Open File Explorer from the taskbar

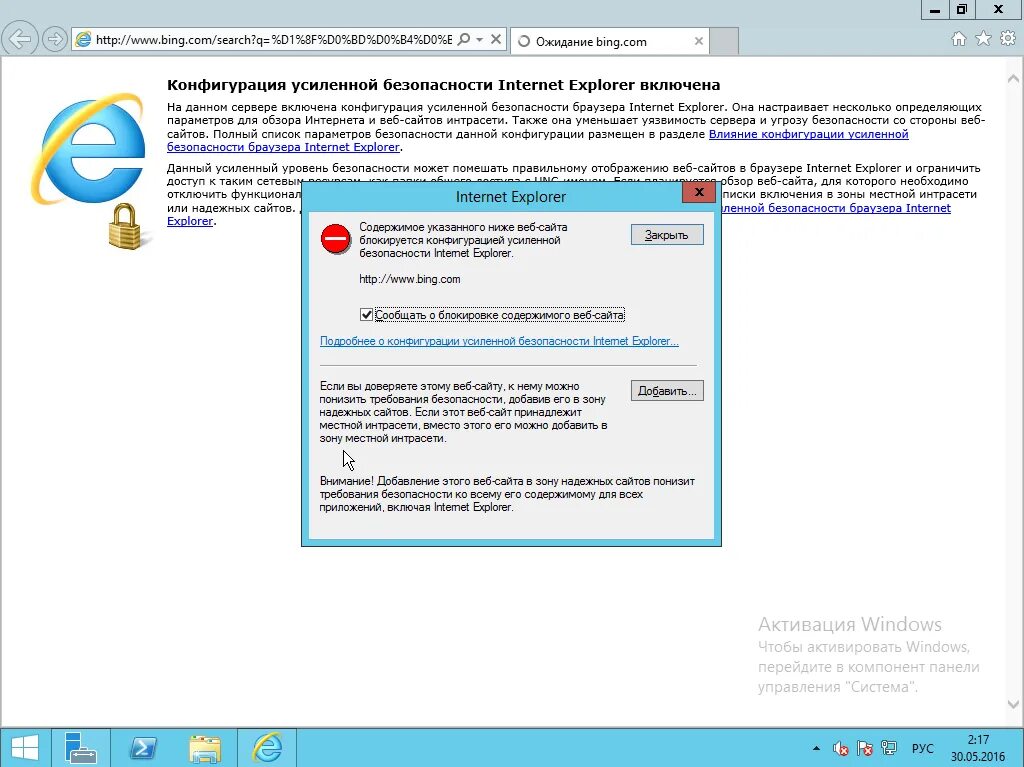click(x=205, y=747)
